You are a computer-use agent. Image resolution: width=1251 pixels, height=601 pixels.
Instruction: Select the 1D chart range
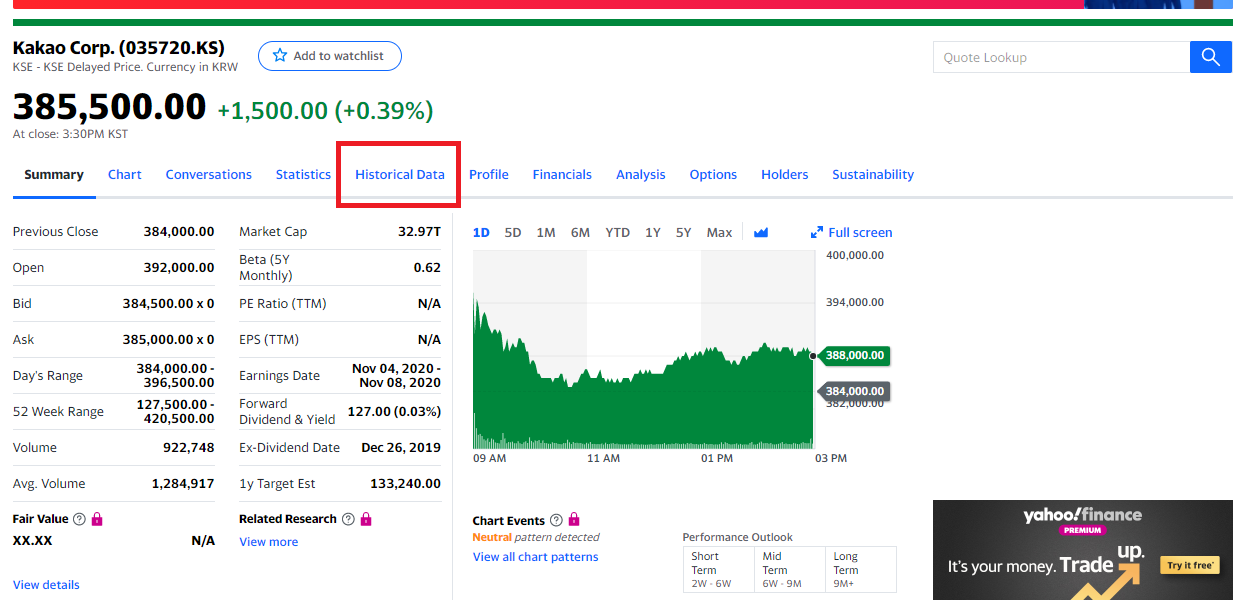[x=481, y=232]
